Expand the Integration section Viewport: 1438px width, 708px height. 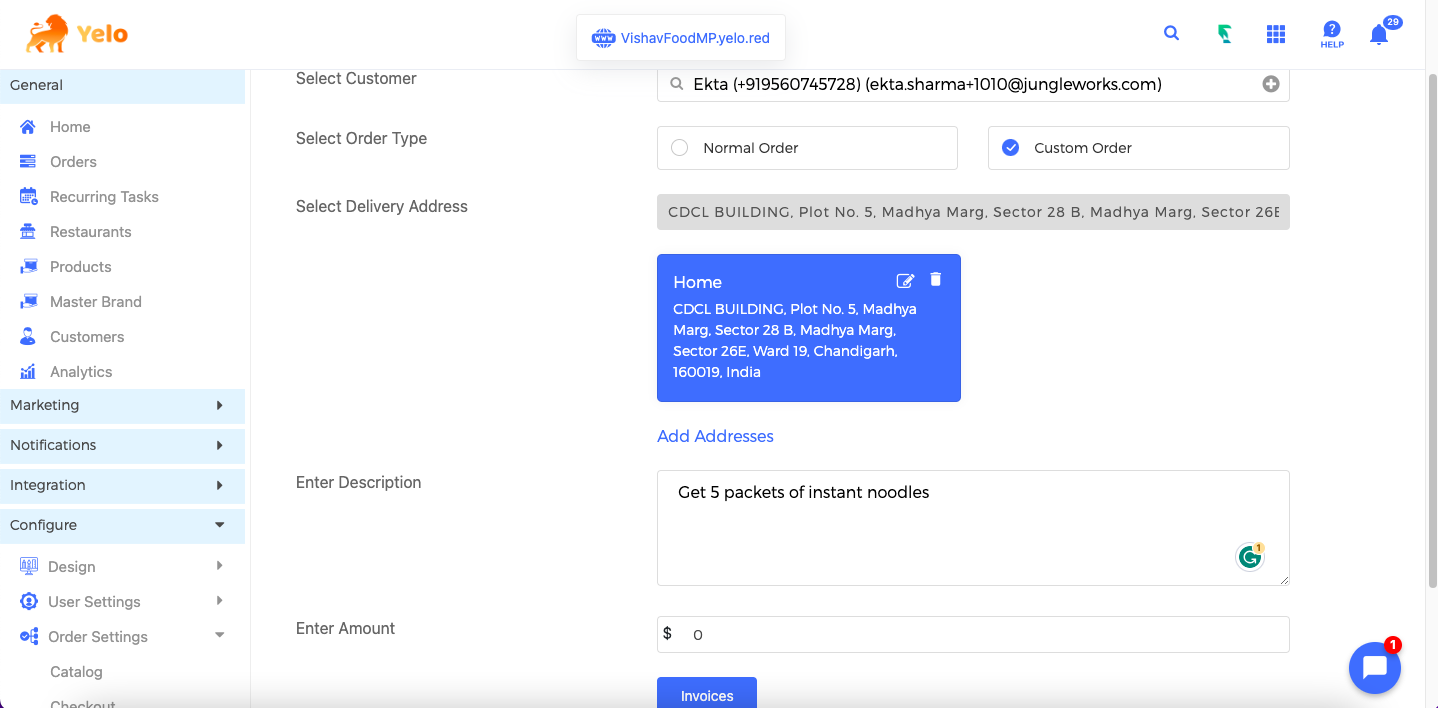122,486
